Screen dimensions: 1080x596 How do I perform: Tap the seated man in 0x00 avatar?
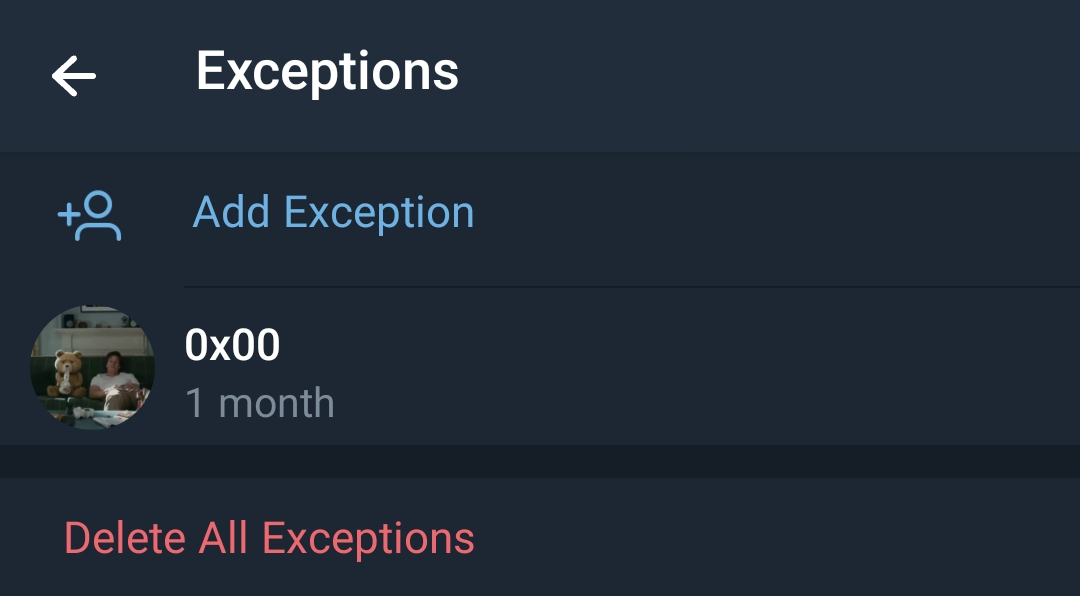click(112, 380)
